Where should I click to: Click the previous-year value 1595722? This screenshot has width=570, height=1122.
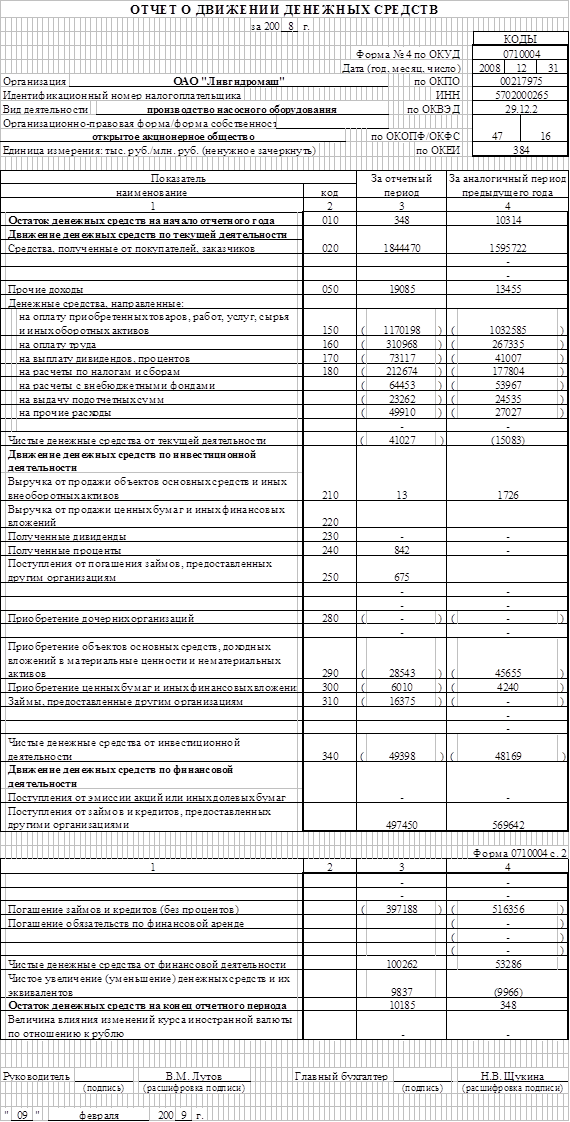pos(507,248)
